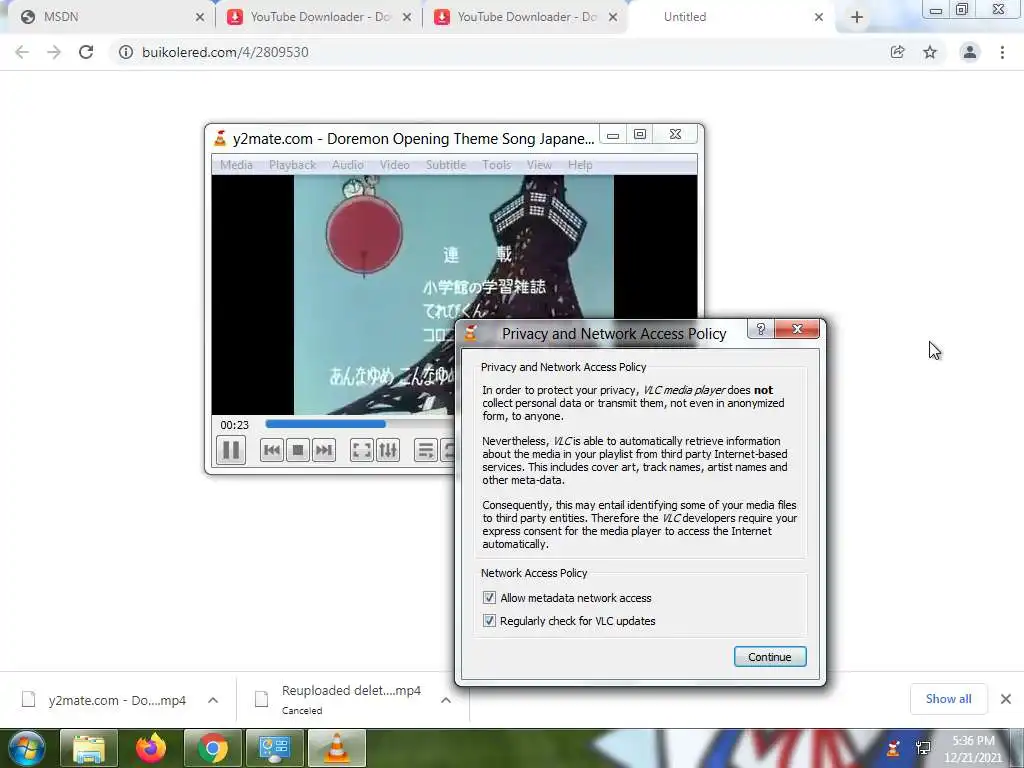This screenshot has width=1024, height=768.
Task: Open the Media menu in VLC
Action: [x=236, y=165]
